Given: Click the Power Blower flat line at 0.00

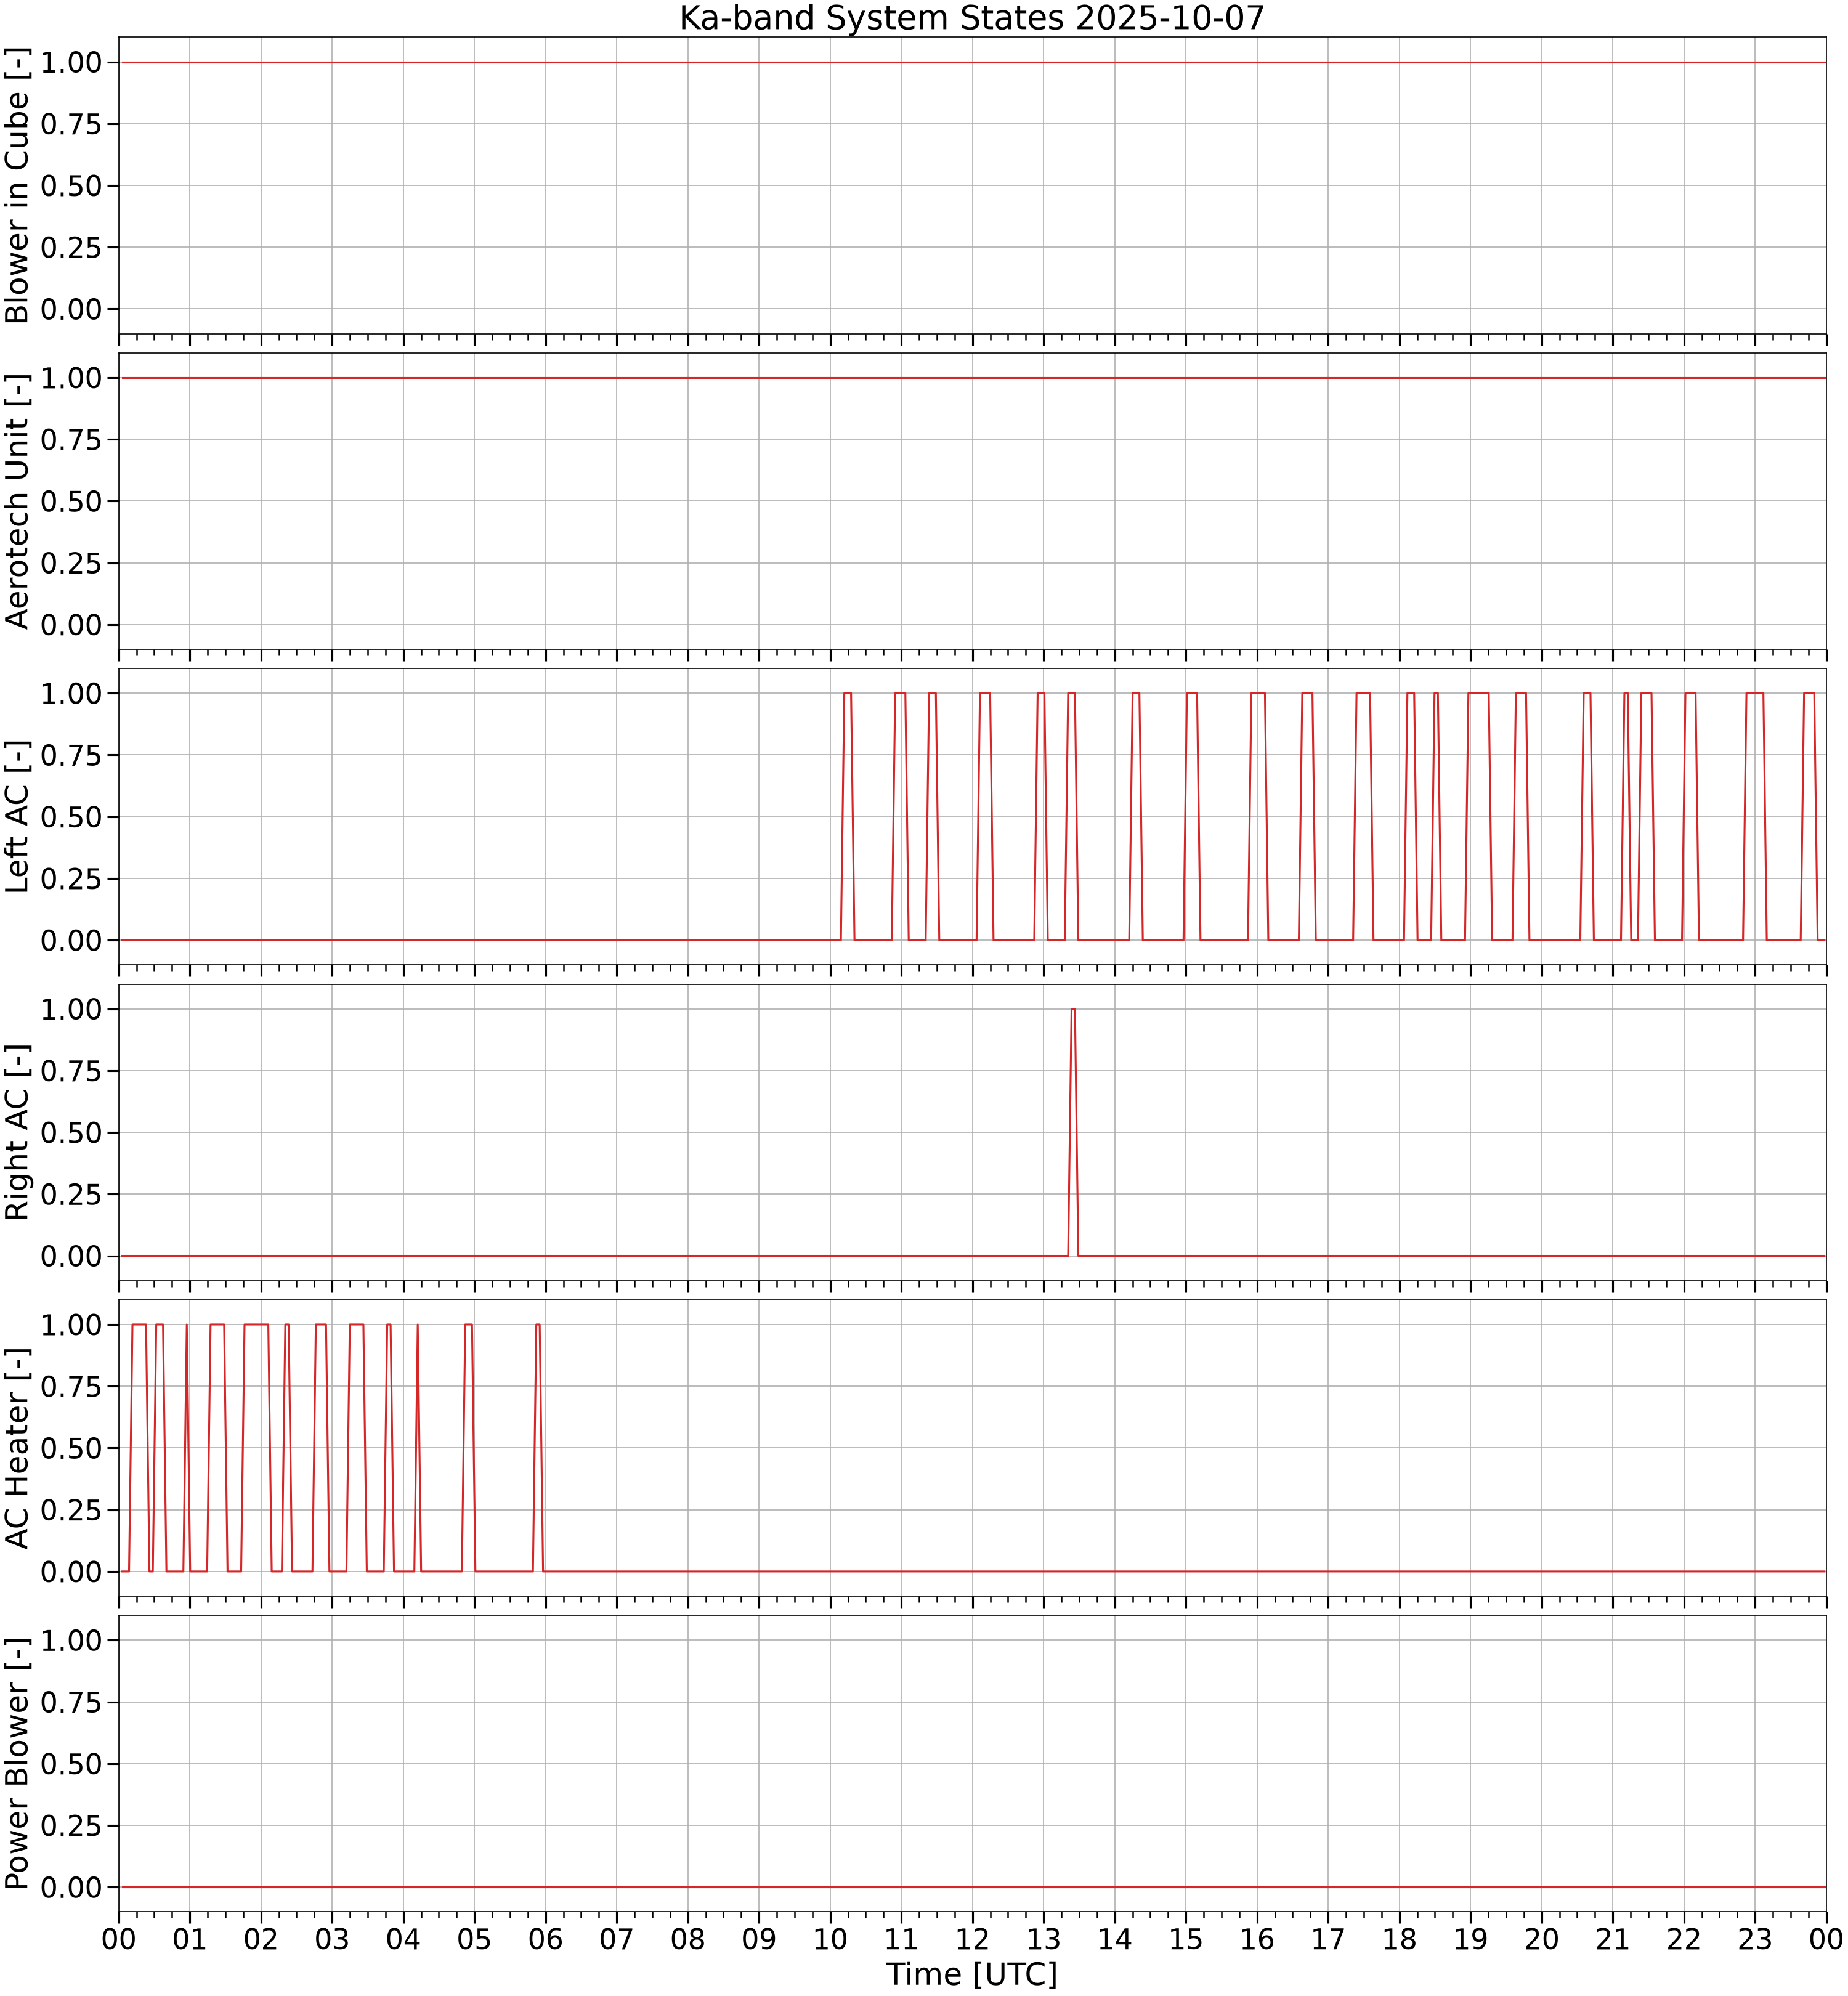Looking at the screenshot, I should click(x=972, y=1887).
